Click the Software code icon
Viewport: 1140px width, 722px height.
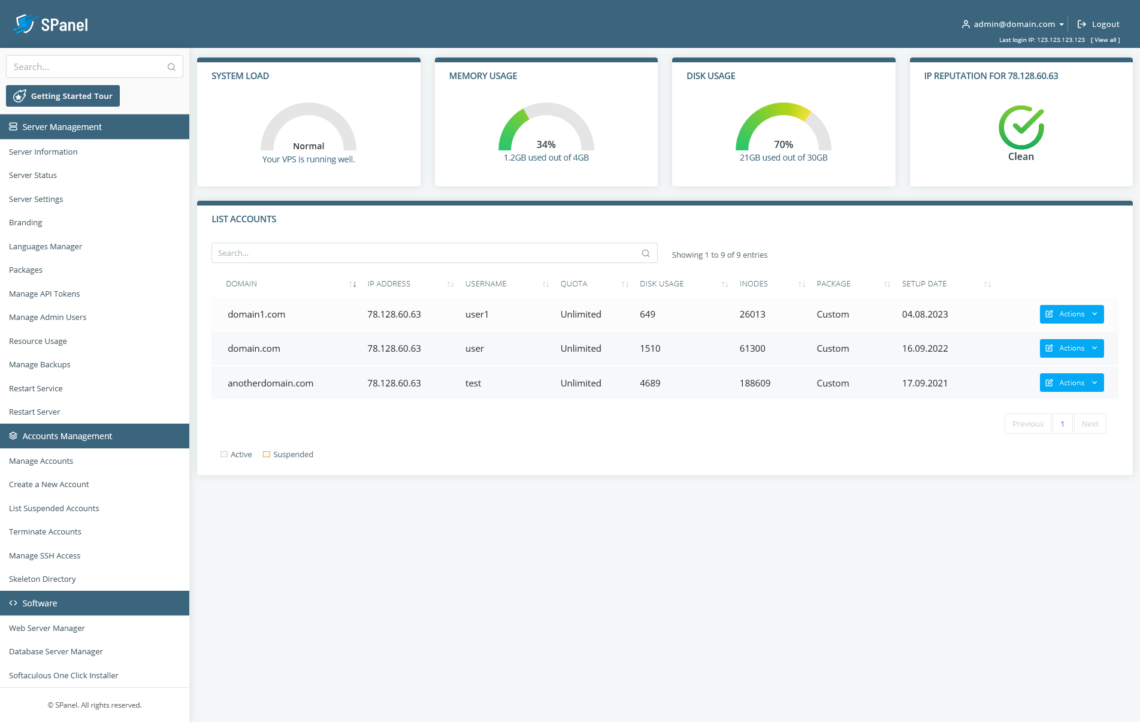(12, 602)
